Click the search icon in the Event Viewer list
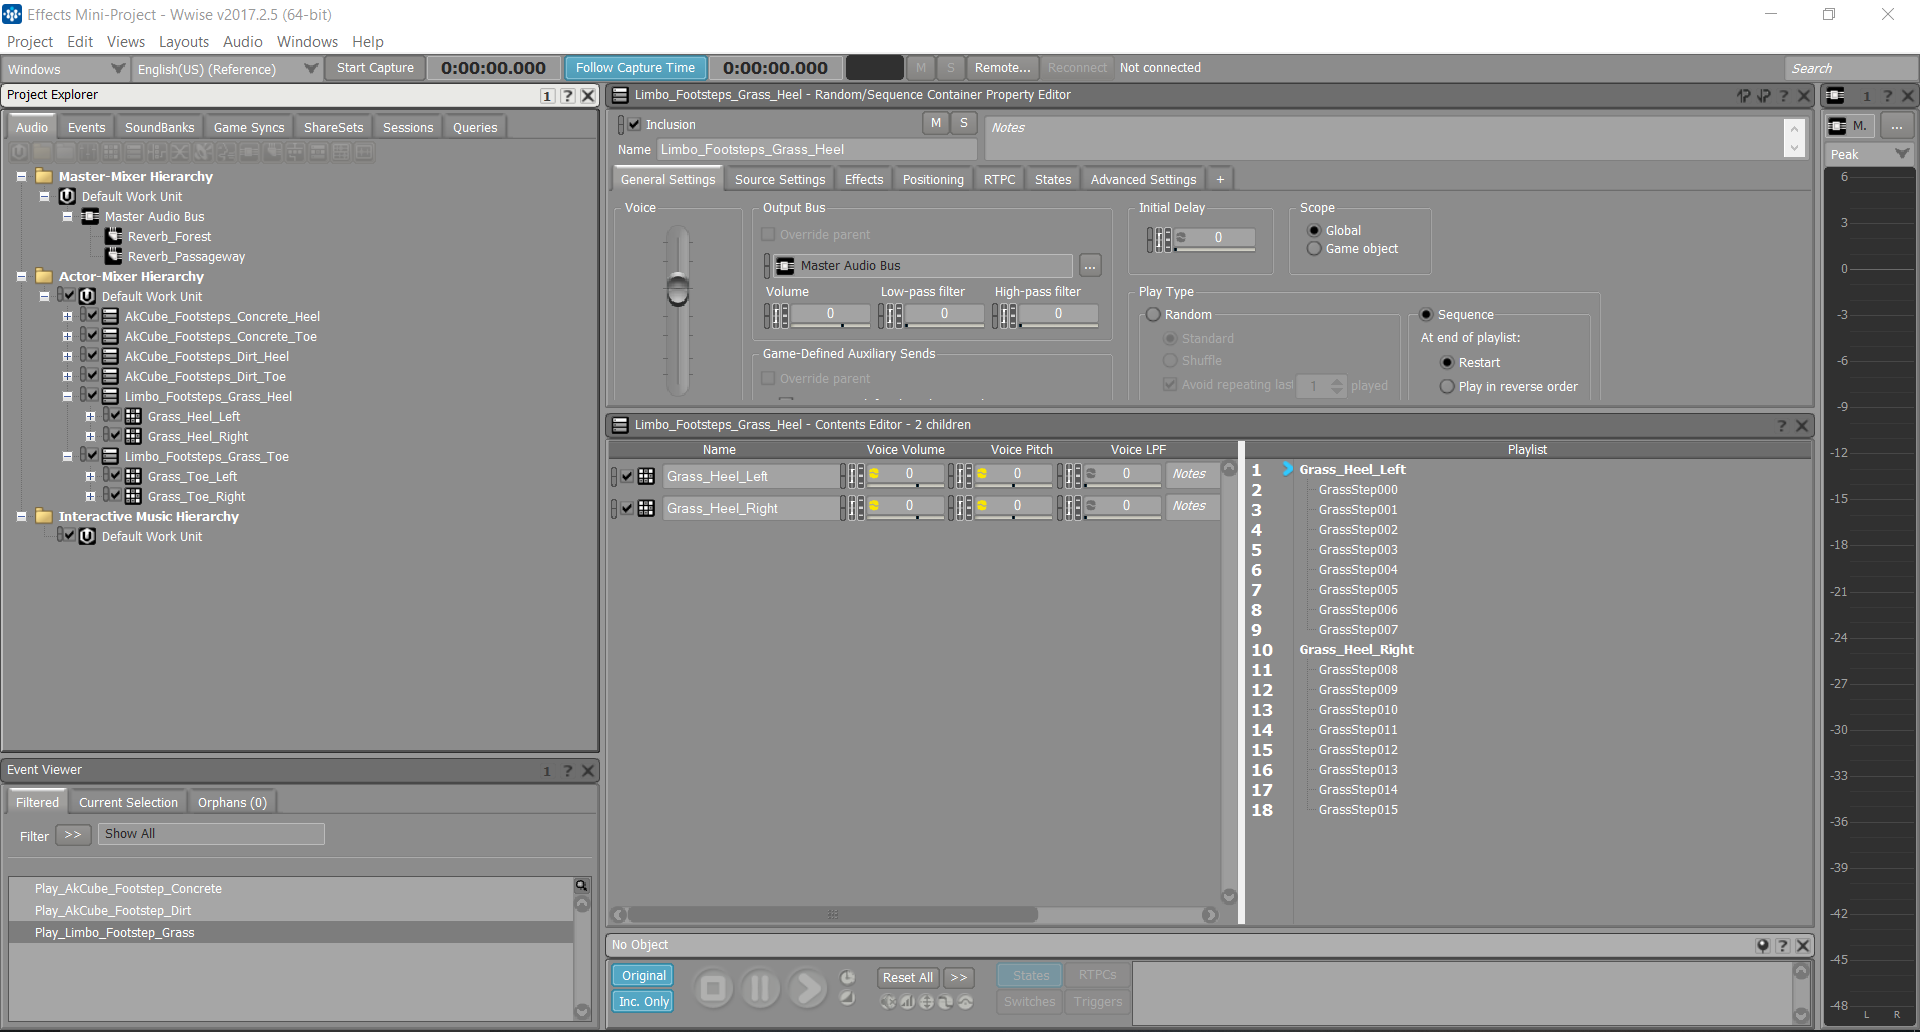 [581, 886]
